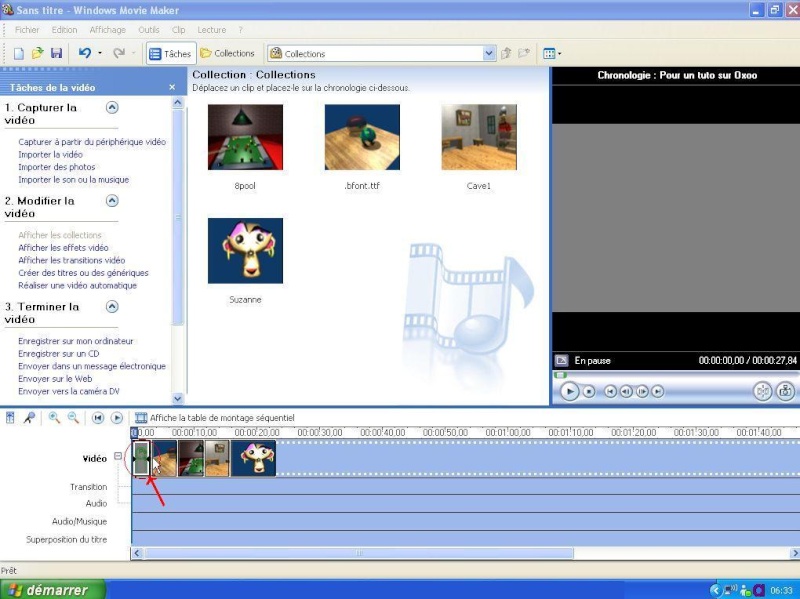Close the Tâches de la vidéo pane
The width and height of the screenshot is (800, 599).
172,87
